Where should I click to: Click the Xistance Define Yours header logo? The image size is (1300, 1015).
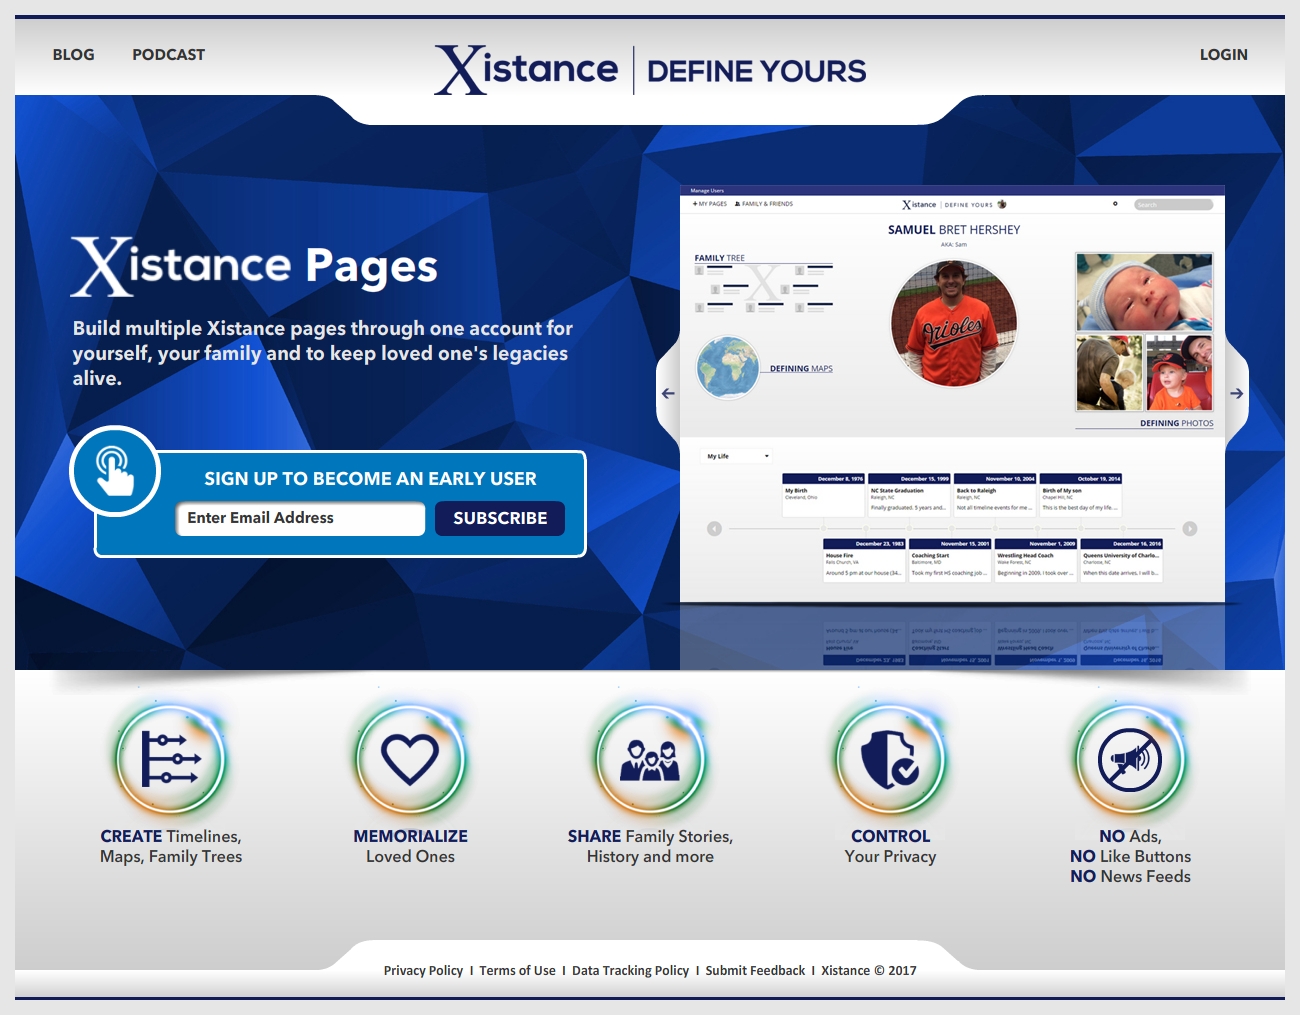pyautogui.click(x=650, y=70)
